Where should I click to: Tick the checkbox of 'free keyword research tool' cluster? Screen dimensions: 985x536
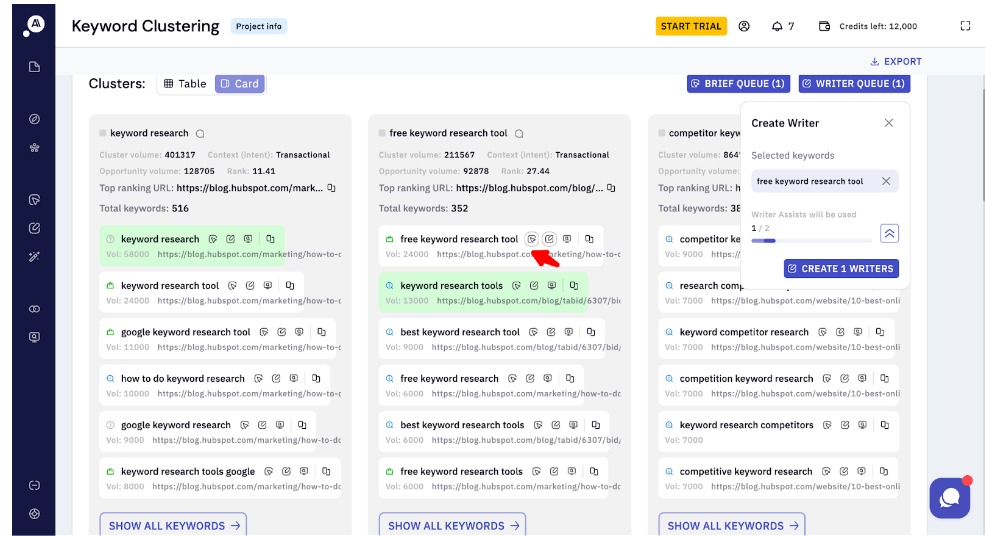coord(382,133)
